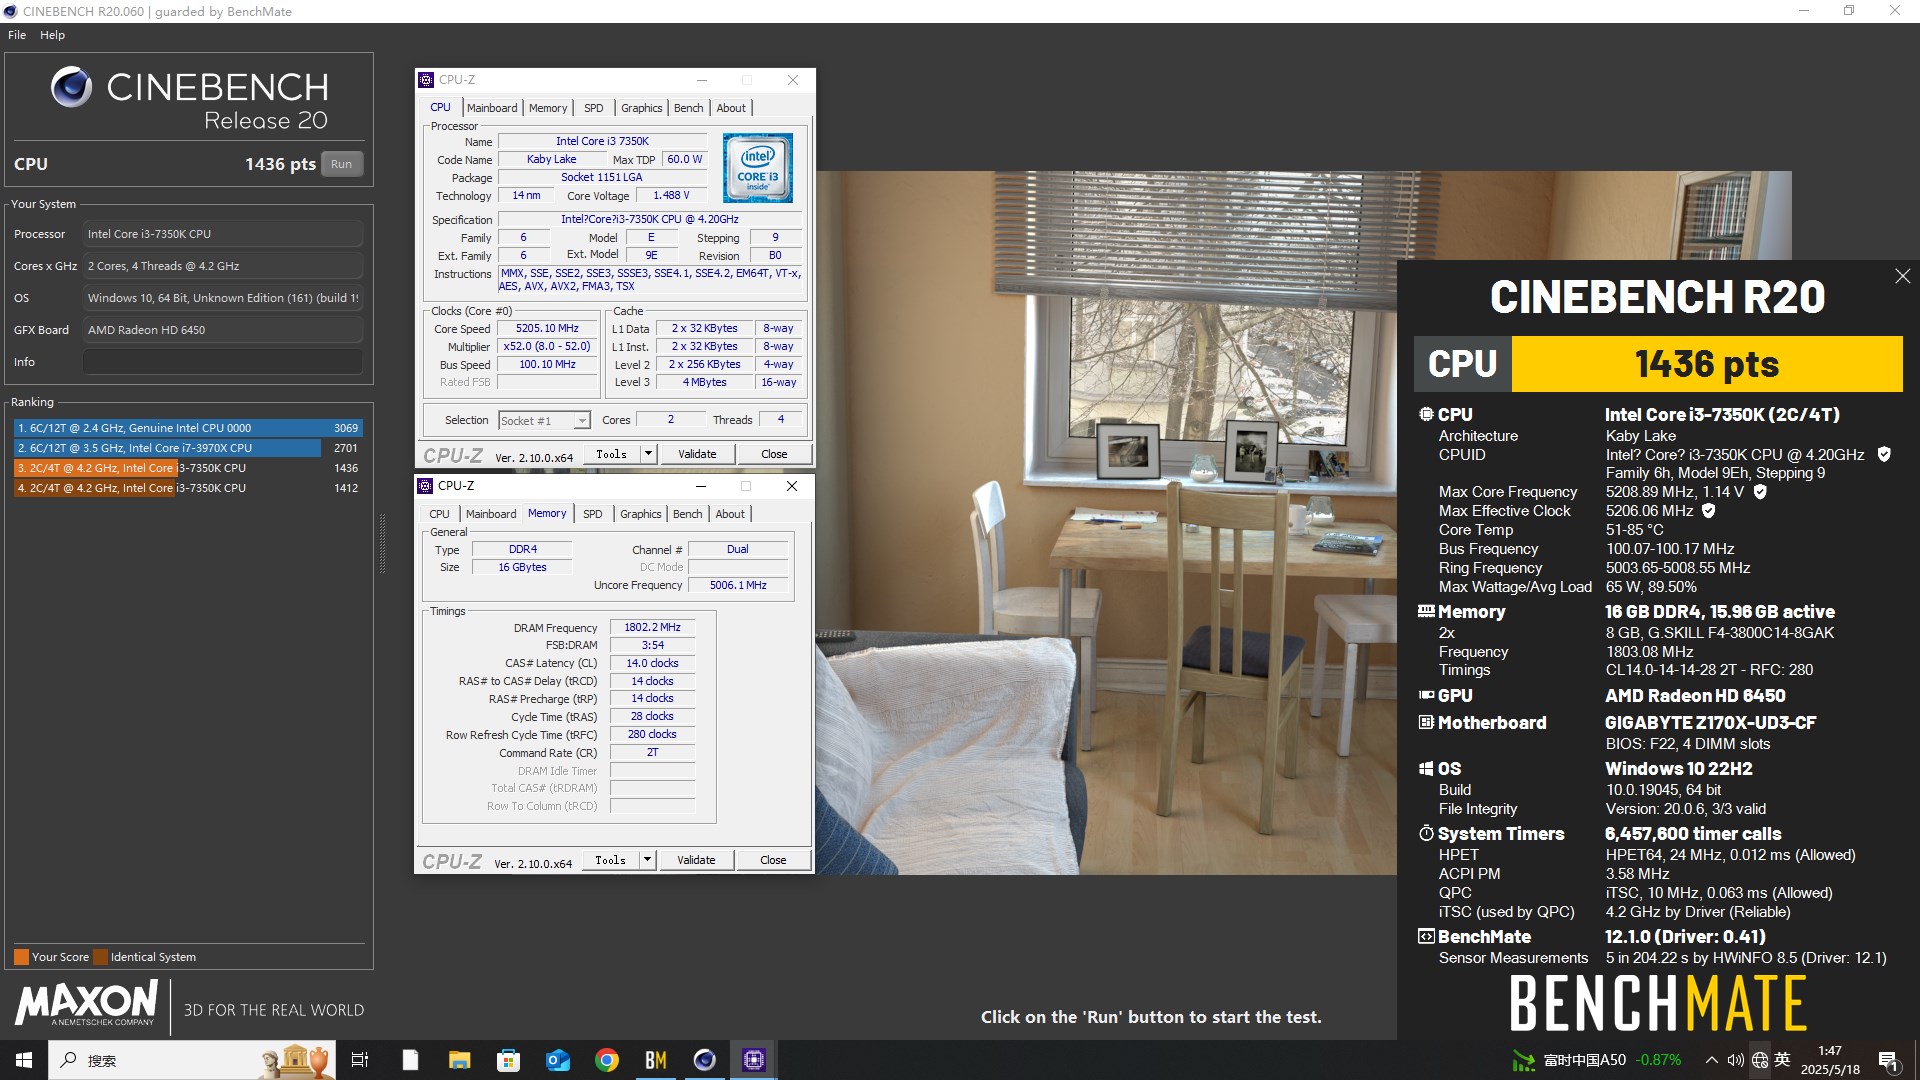
Task: Open Graphics tab in upper CPU-Z
Action: coord(641,108)
